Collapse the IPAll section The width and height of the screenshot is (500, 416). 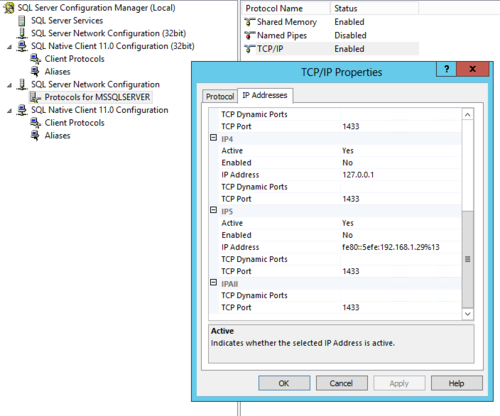[213, 283]
